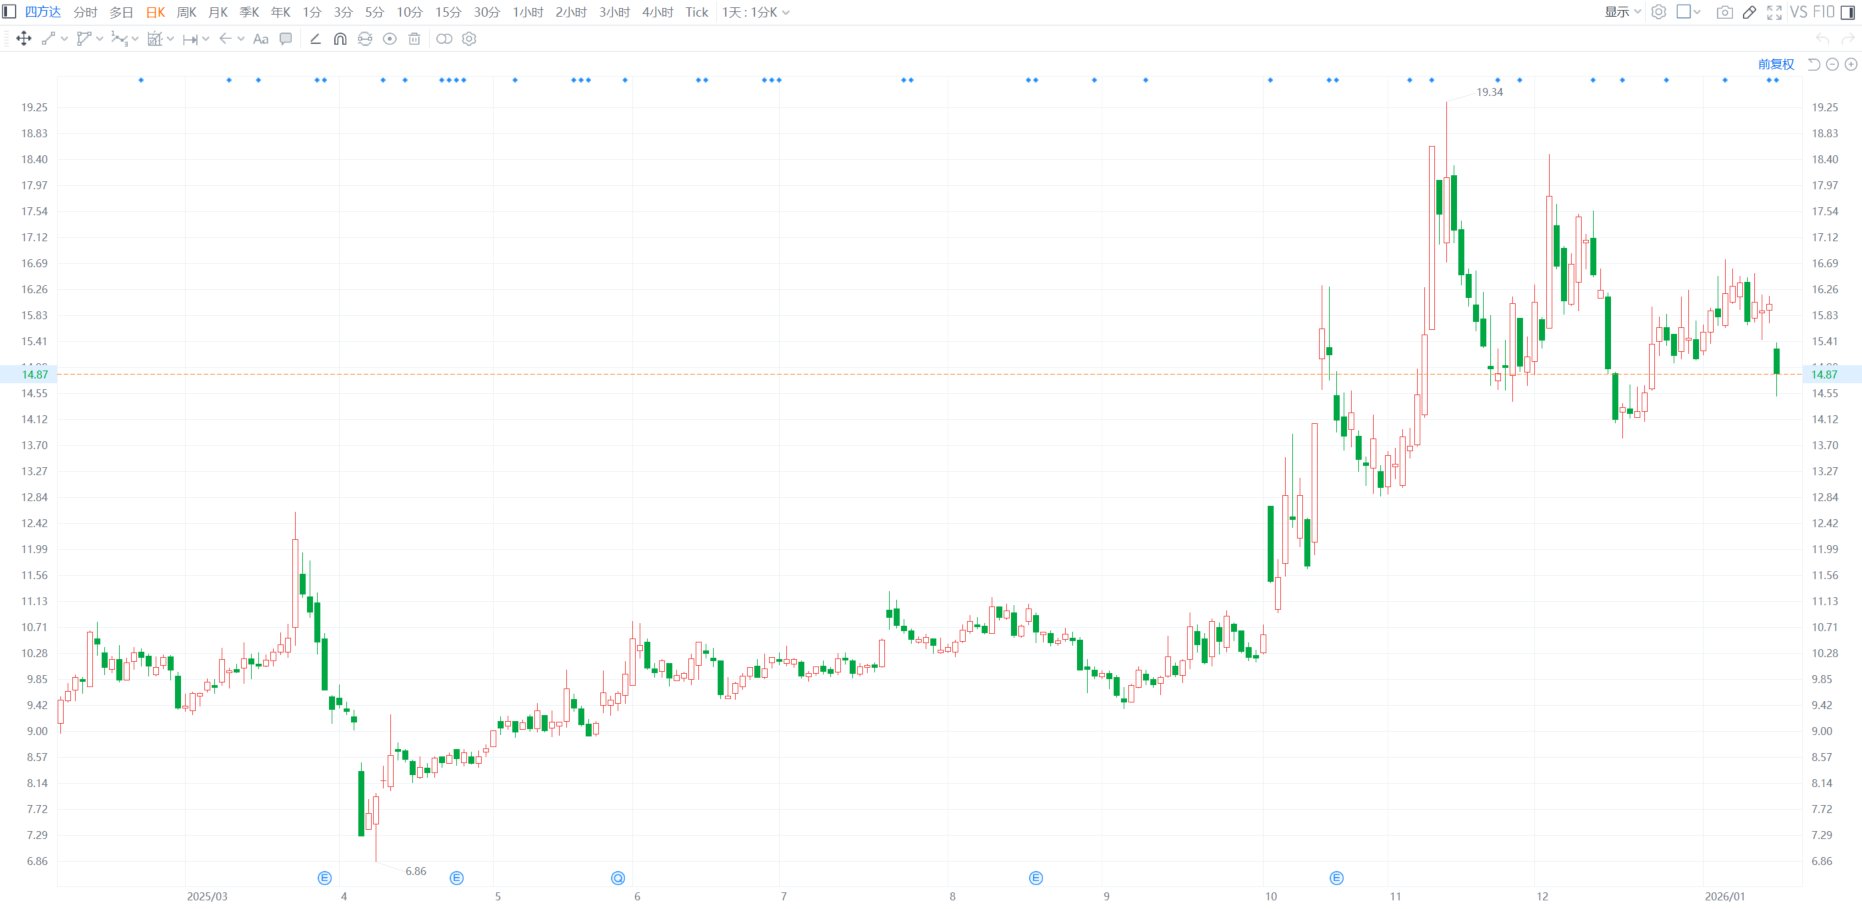Undo the last drawing action
This screenshot has height=909, width=1862.
[1823, 39]
